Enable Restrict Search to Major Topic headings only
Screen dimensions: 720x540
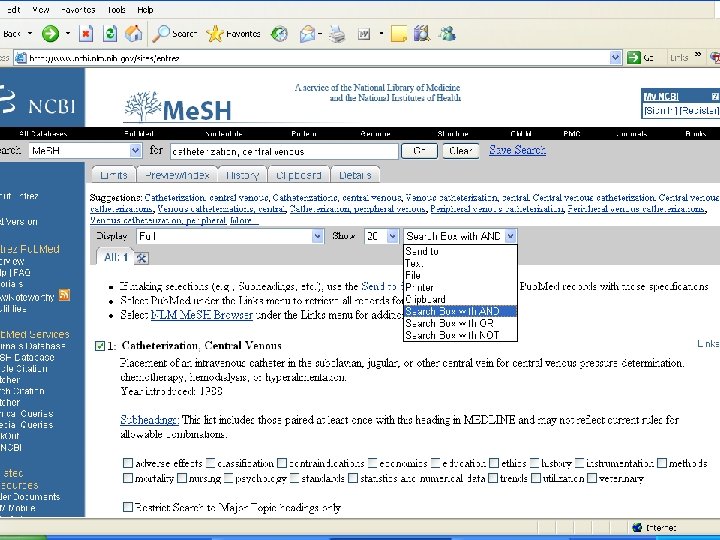click(128, 507)
